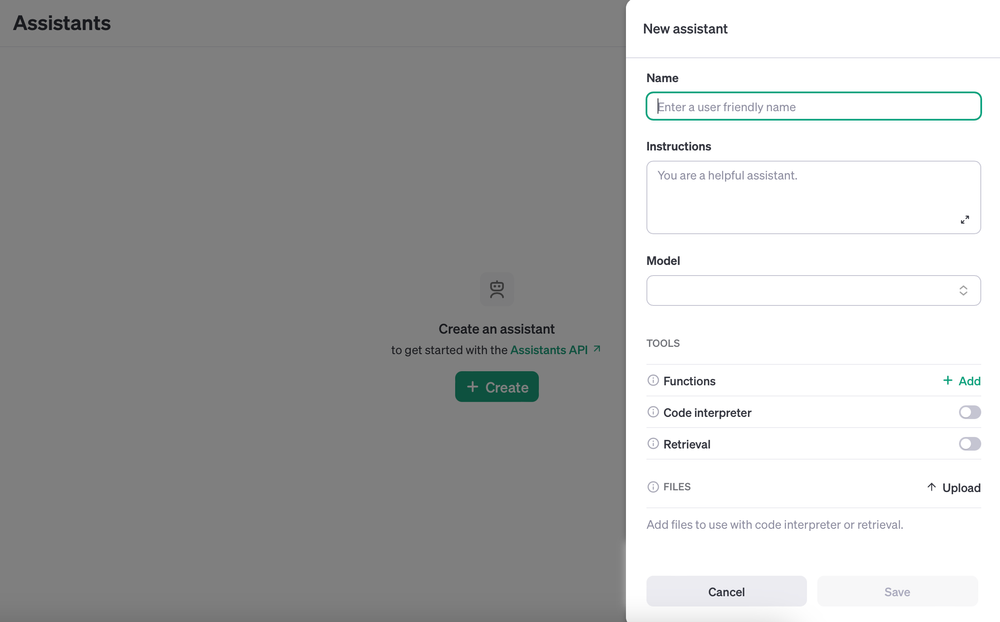The image size is (1000, 622).
Task: Click the green Create button
Action: (497, 387)
